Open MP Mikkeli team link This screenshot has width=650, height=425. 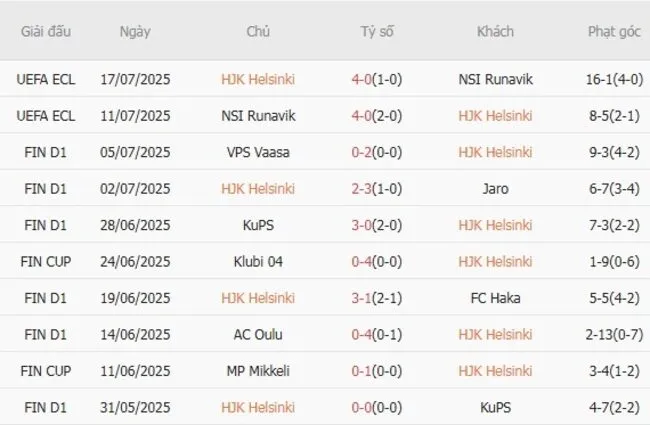click(x=258, y=371)
